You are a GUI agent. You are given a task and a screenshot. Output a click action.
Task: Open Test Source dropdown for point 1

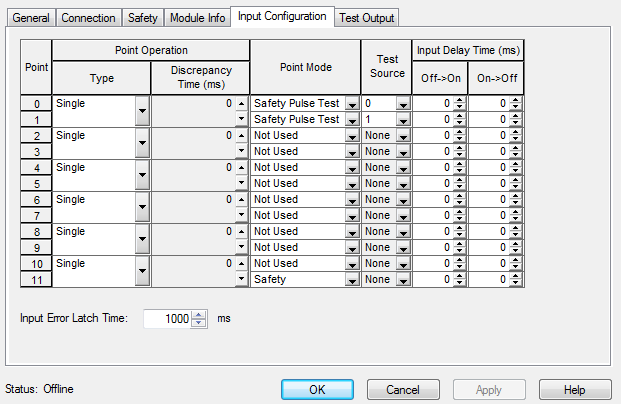pos(403,119)
